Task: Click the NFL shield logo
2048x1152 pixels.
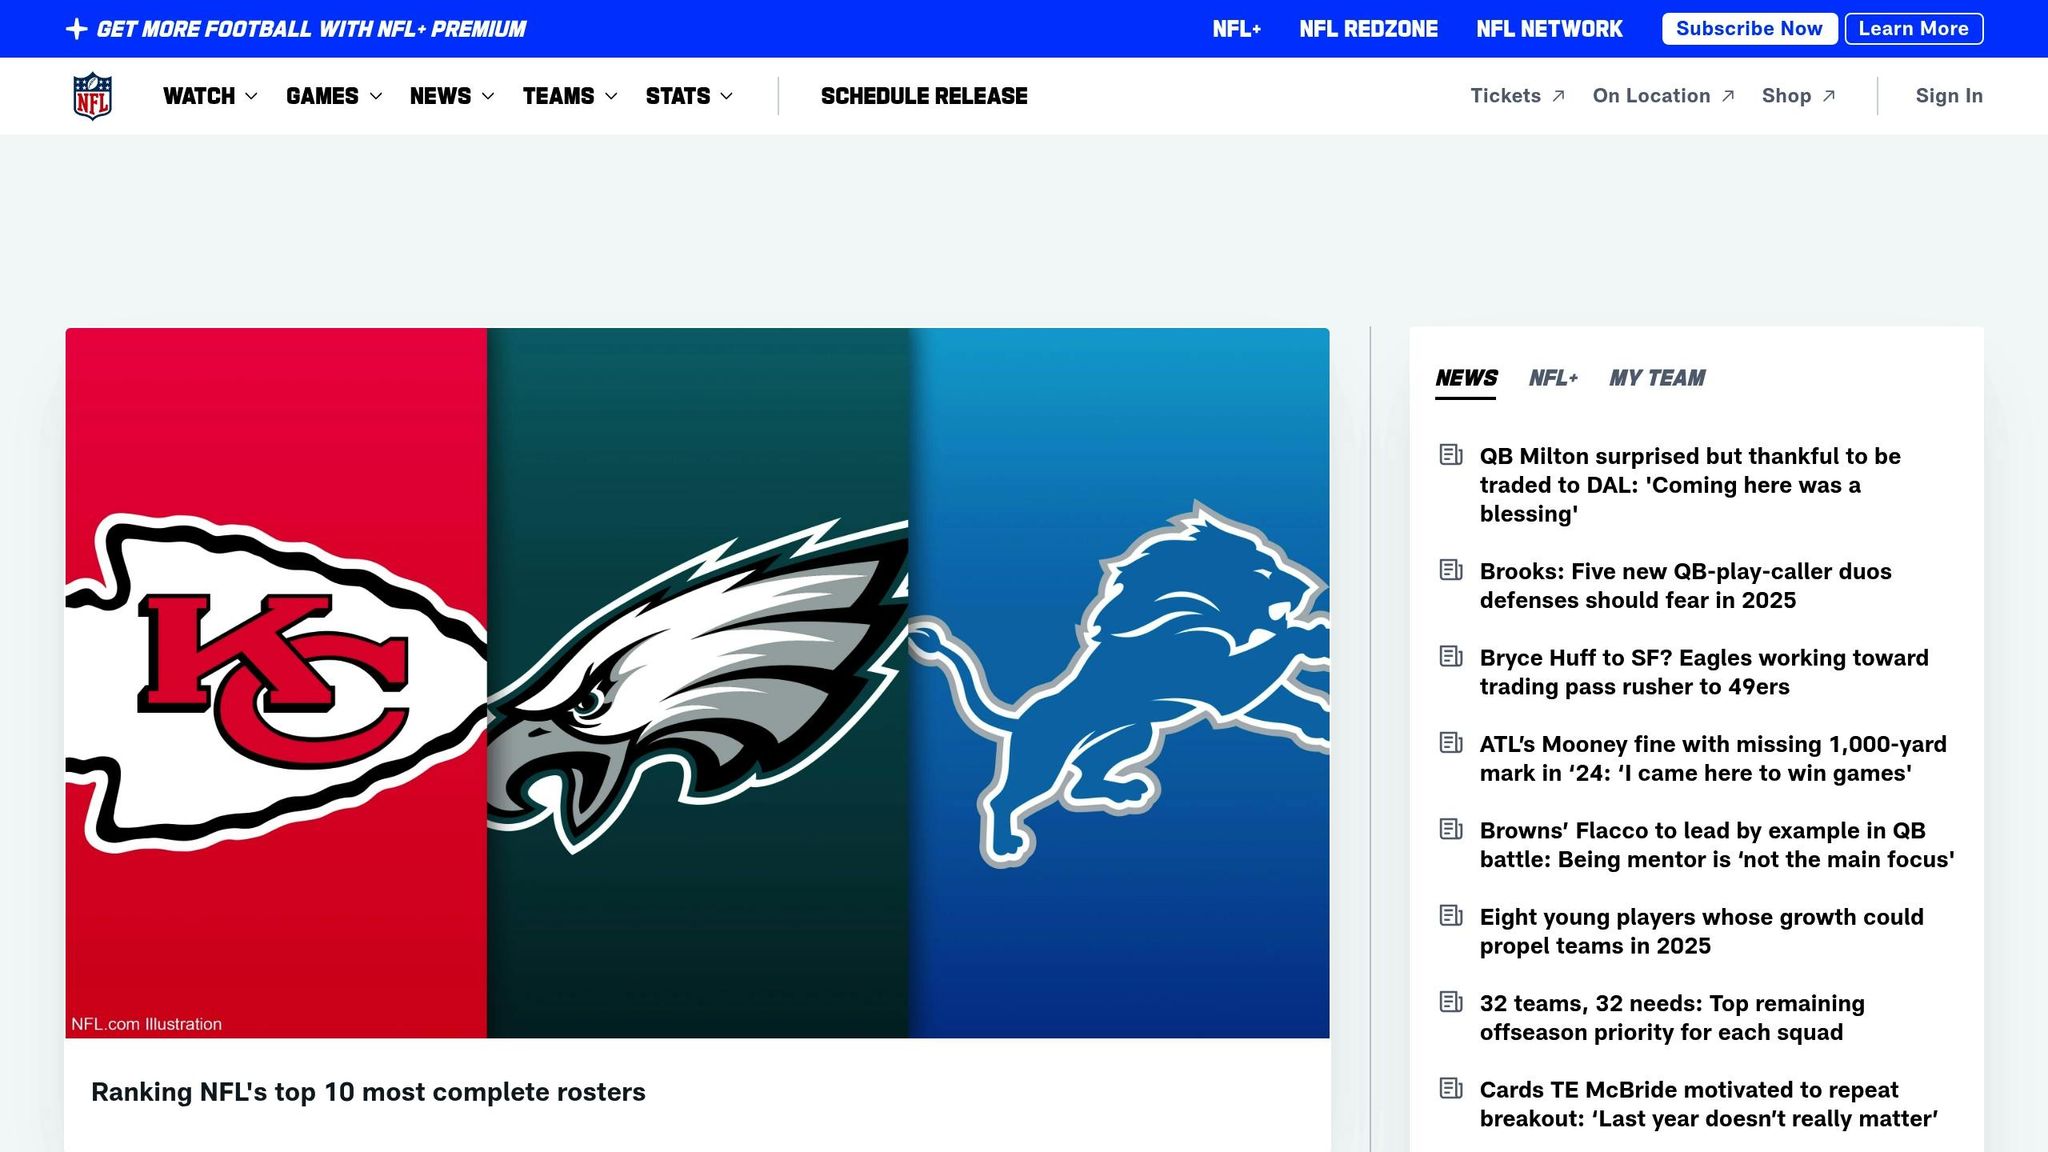Action: [92, 96]
